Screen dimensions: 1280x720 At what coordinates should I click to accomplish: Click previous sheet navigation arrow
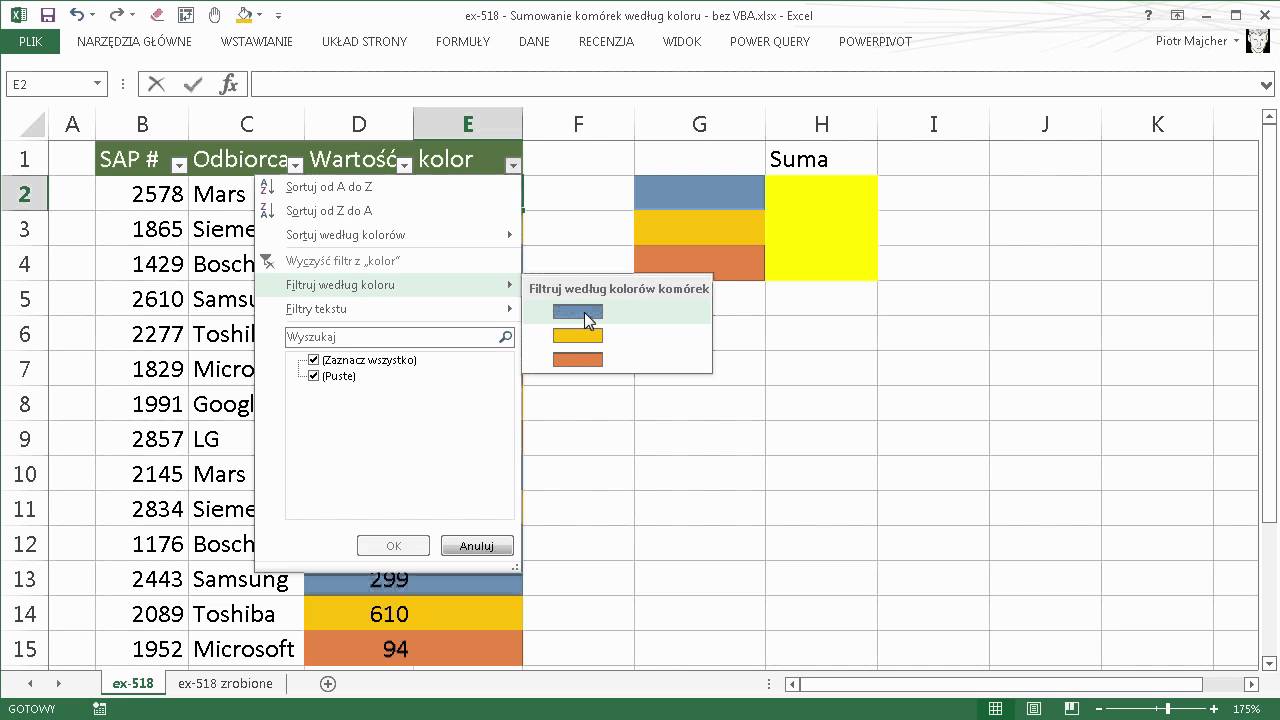coord(30,684)
